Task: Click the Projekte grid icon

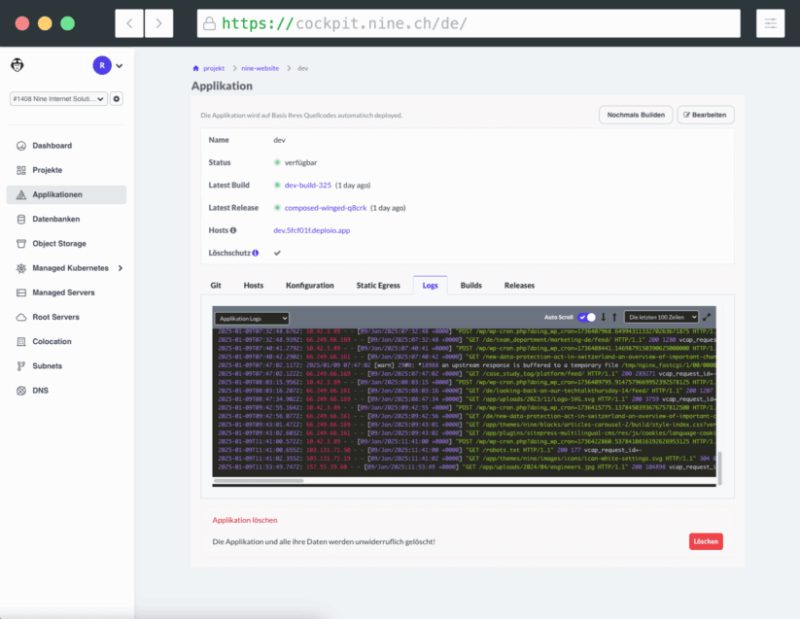Action: coord(21,170)
